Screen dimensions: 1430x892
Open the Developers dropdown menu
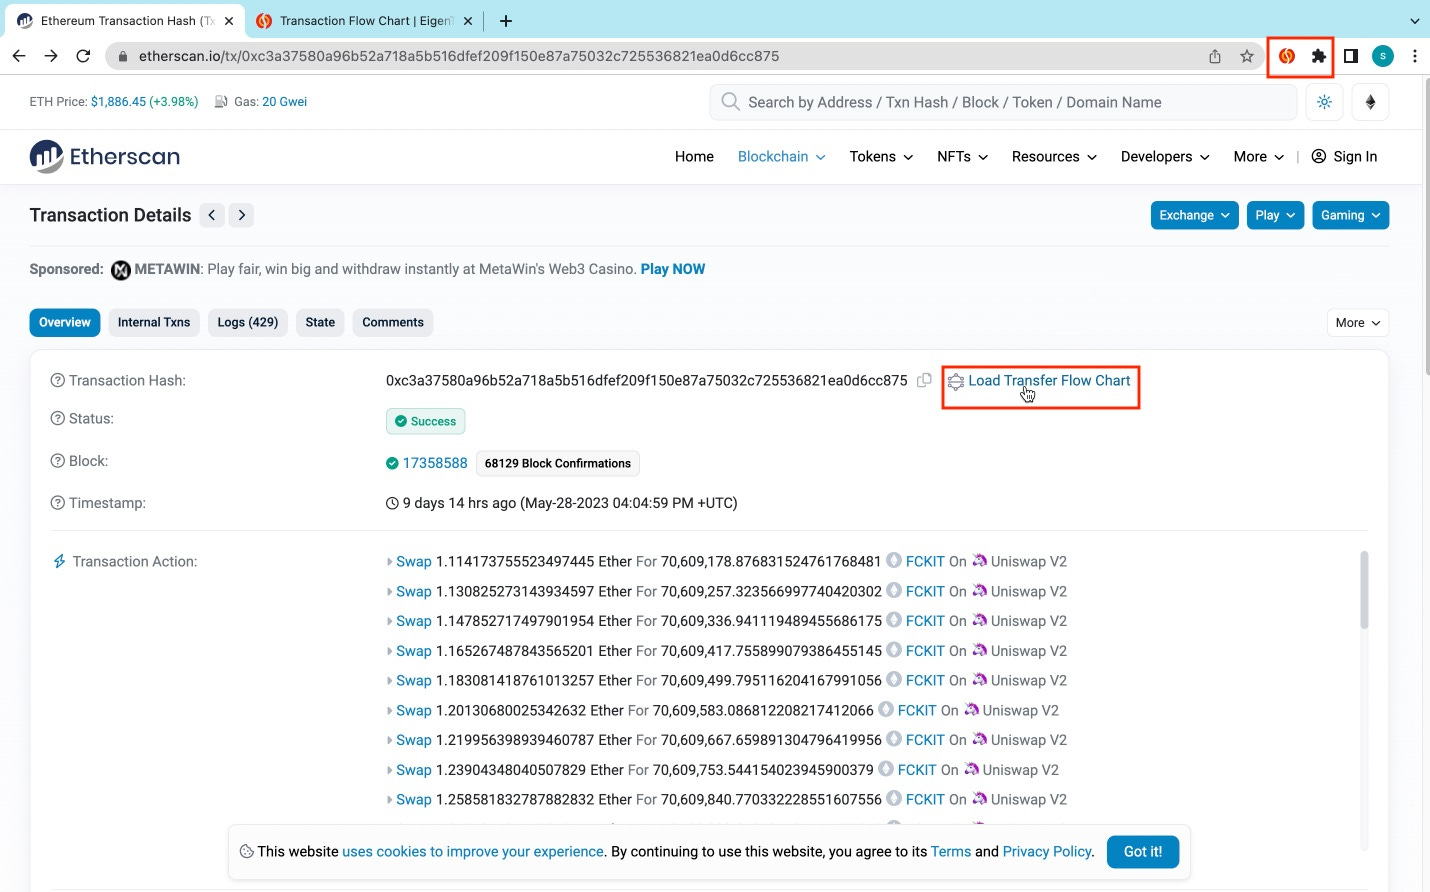click(x=1165, y=157)
